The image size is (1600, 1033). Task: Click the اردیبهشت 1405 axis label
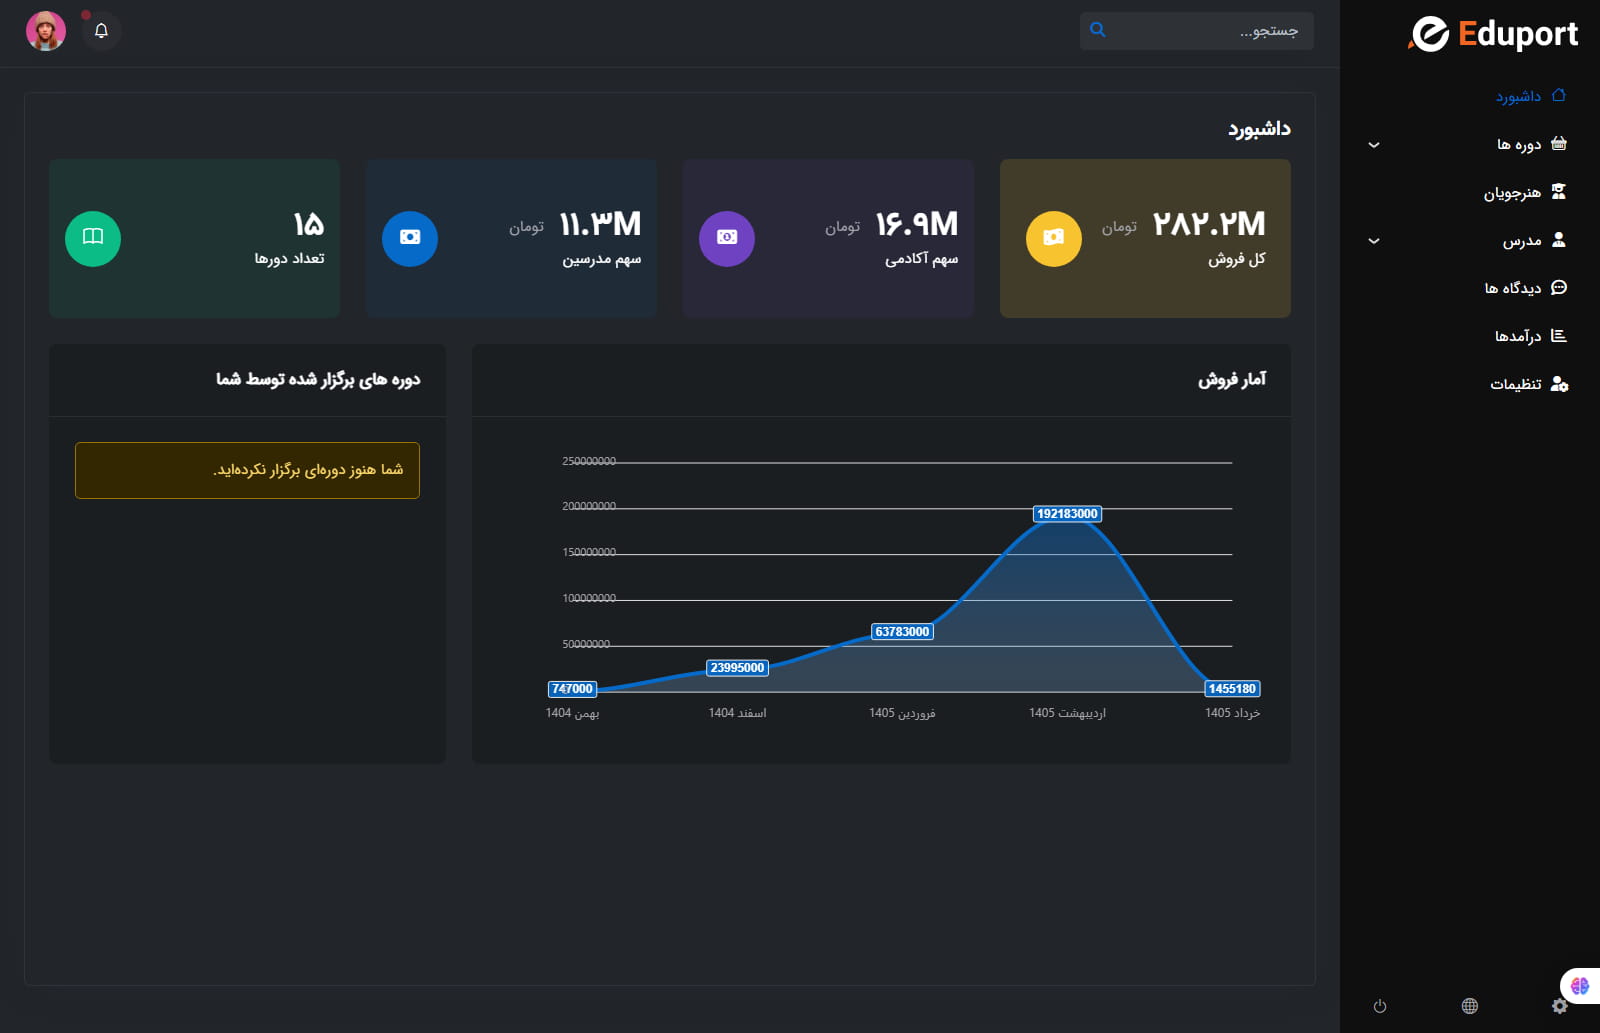(x=1067, y=713)
